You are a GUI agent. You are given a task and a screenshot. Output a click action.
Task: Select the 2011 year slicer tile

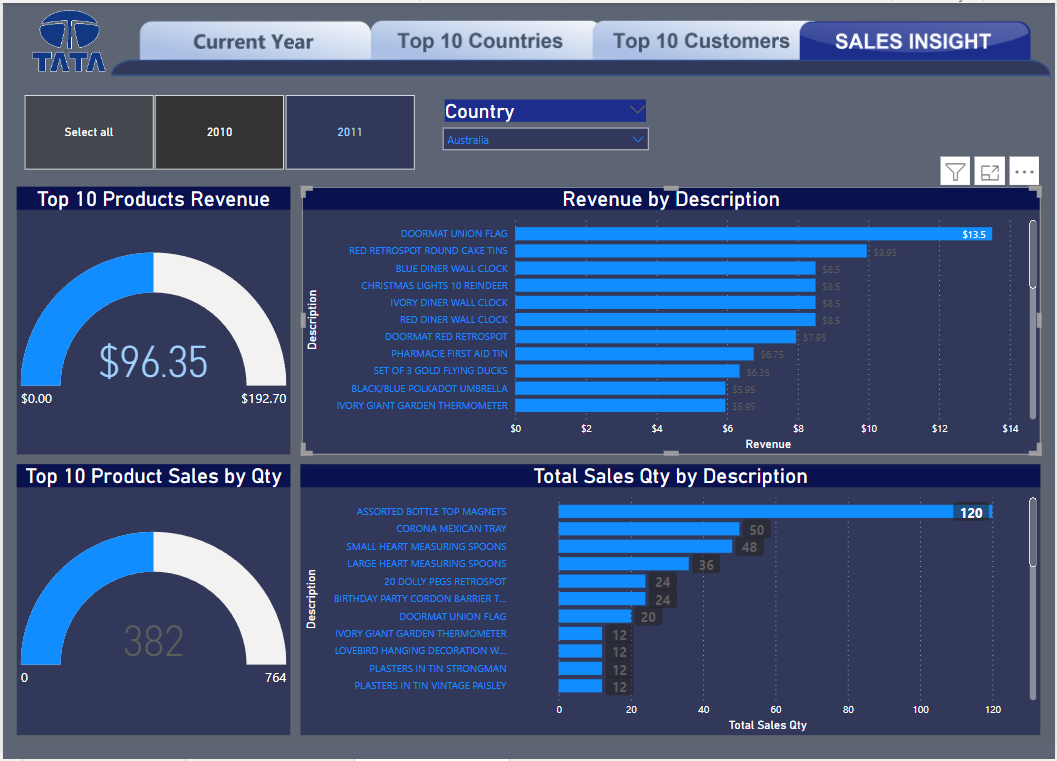[x=350, y=132]
